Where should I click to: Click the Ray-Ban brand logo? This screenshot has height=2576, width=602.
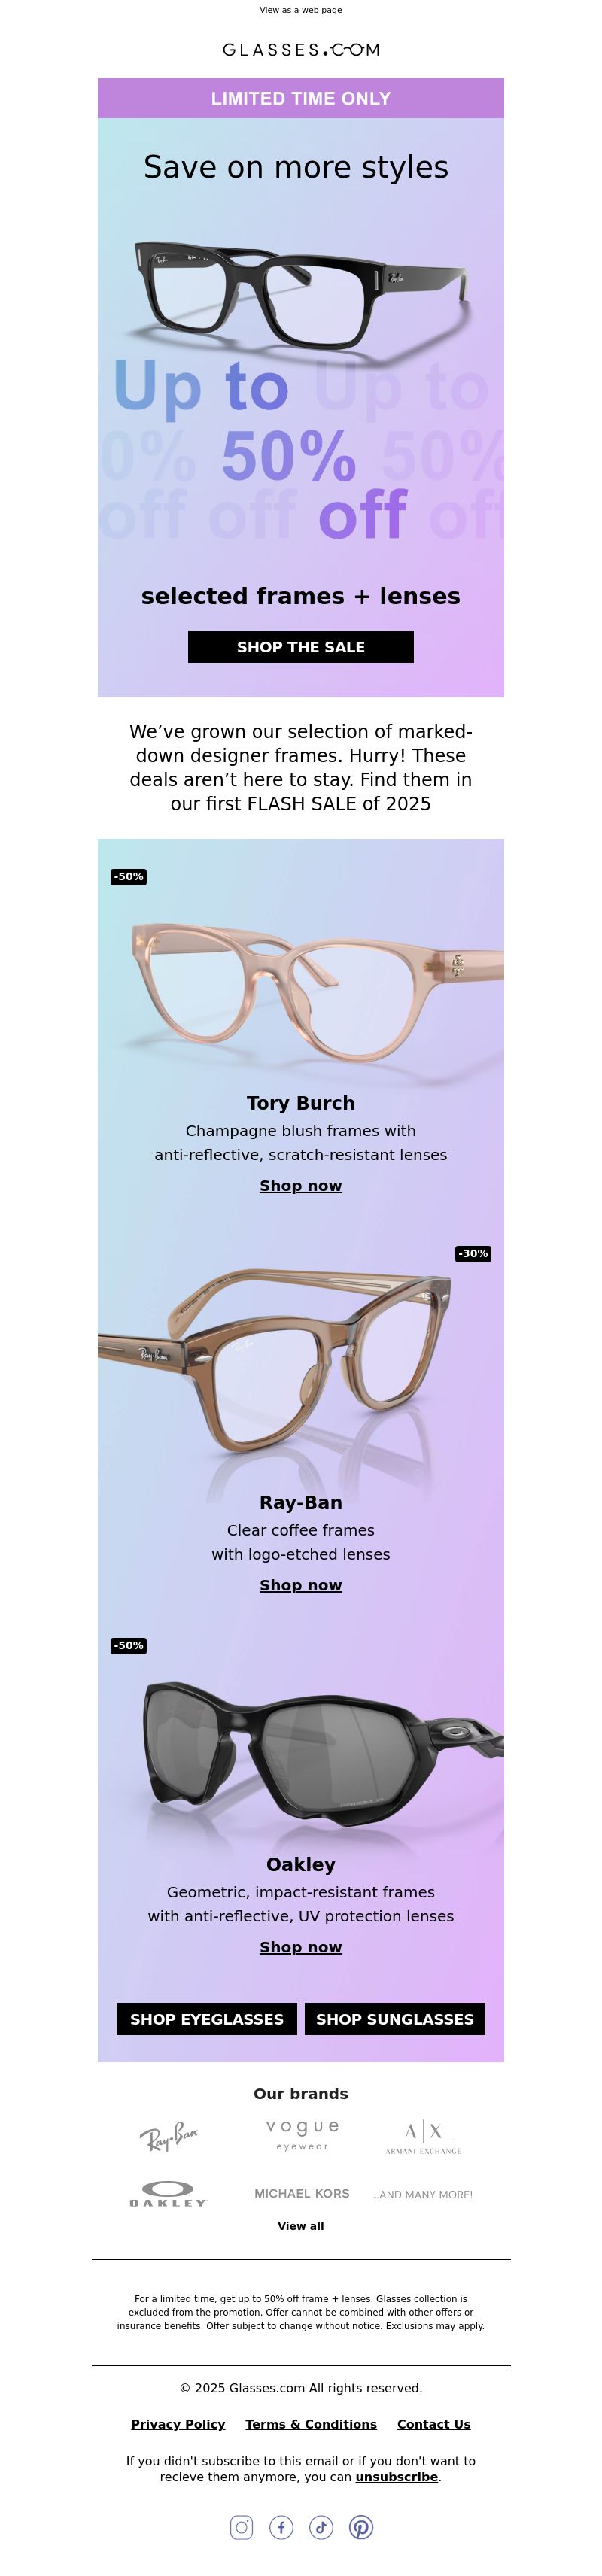click(169, 2136)
